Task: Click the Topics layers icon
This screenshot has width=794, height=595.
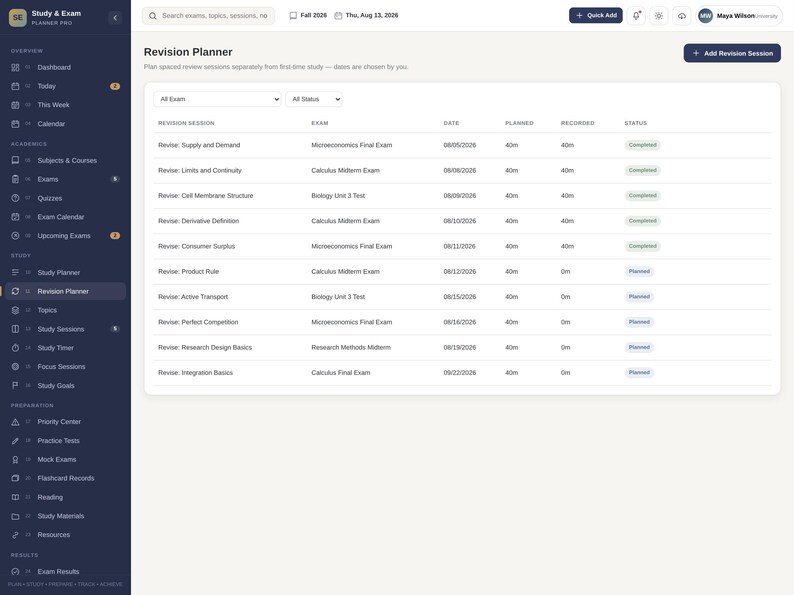Action: pyautogui.click(x=15, y=310)
